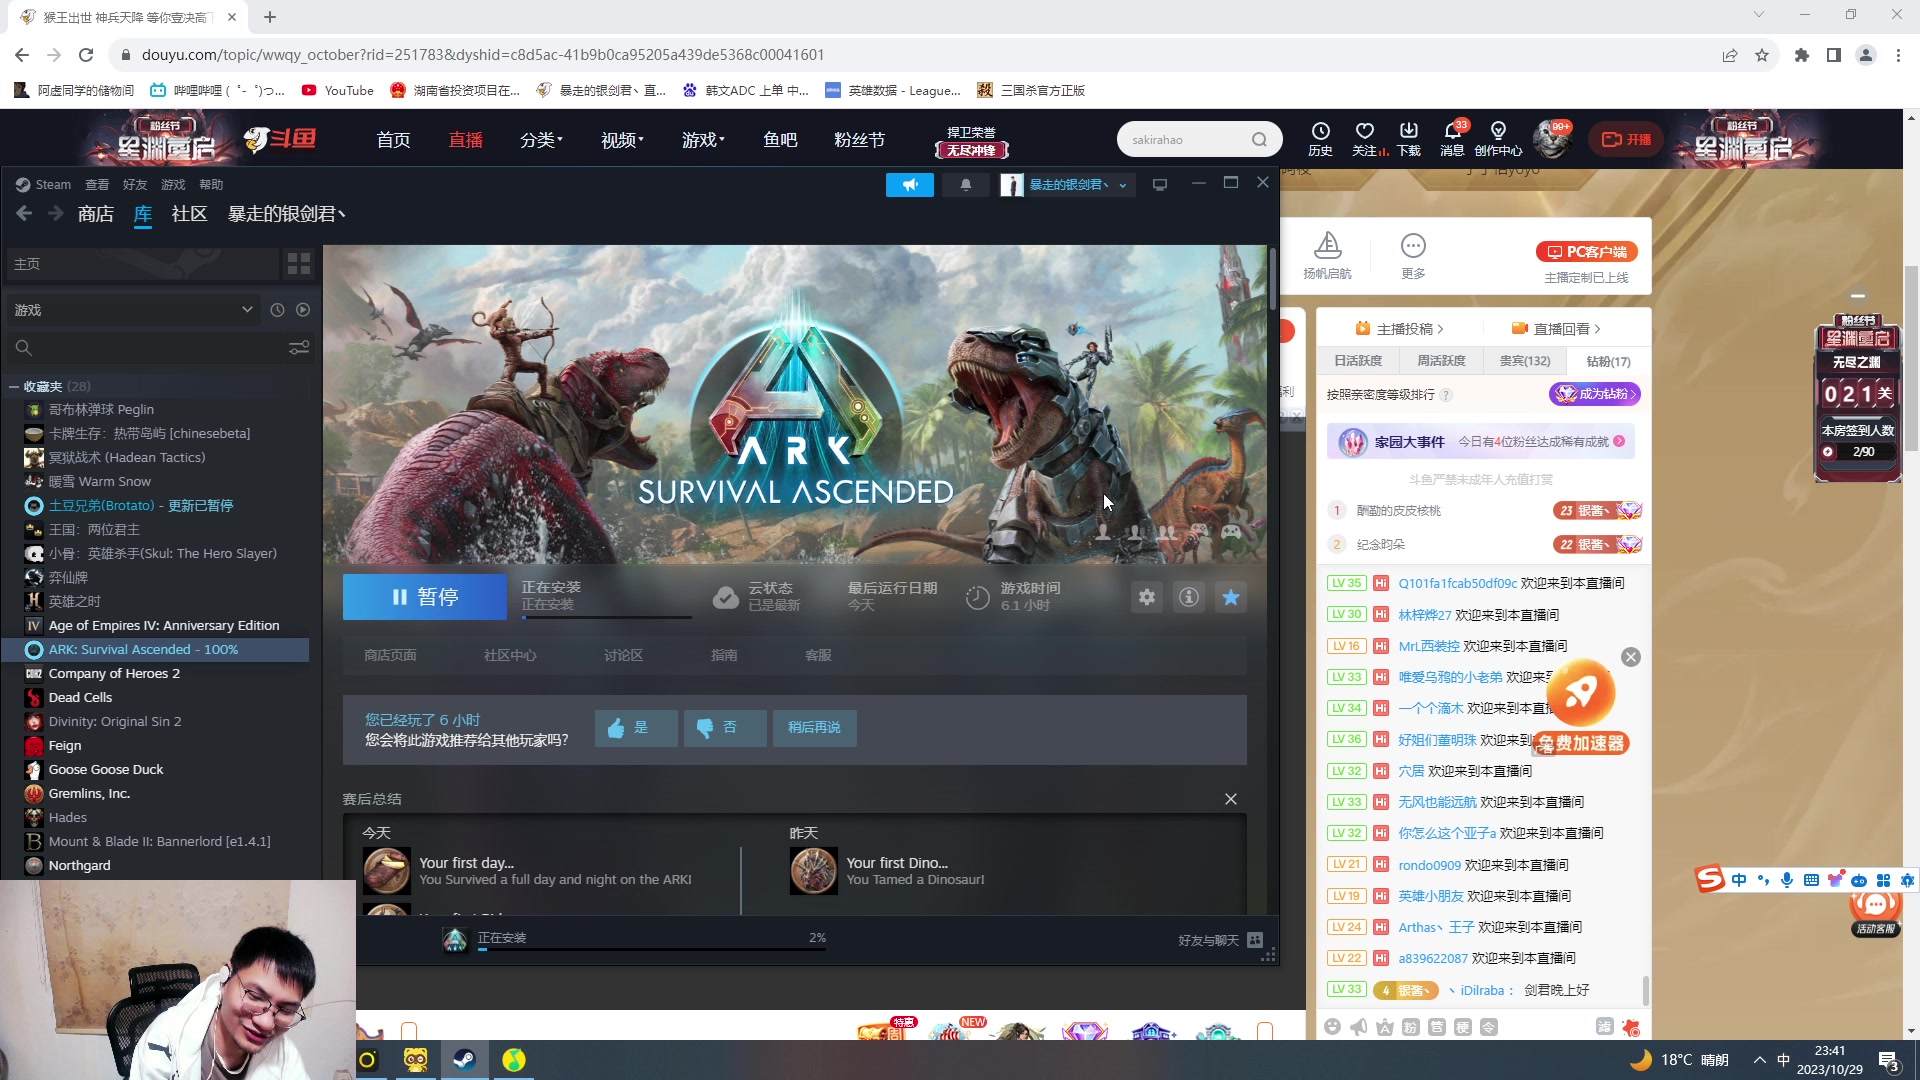The image size is (1920, 1080).
Task: Click the game settings gear icon
Action: click(x=1147, y=597)
